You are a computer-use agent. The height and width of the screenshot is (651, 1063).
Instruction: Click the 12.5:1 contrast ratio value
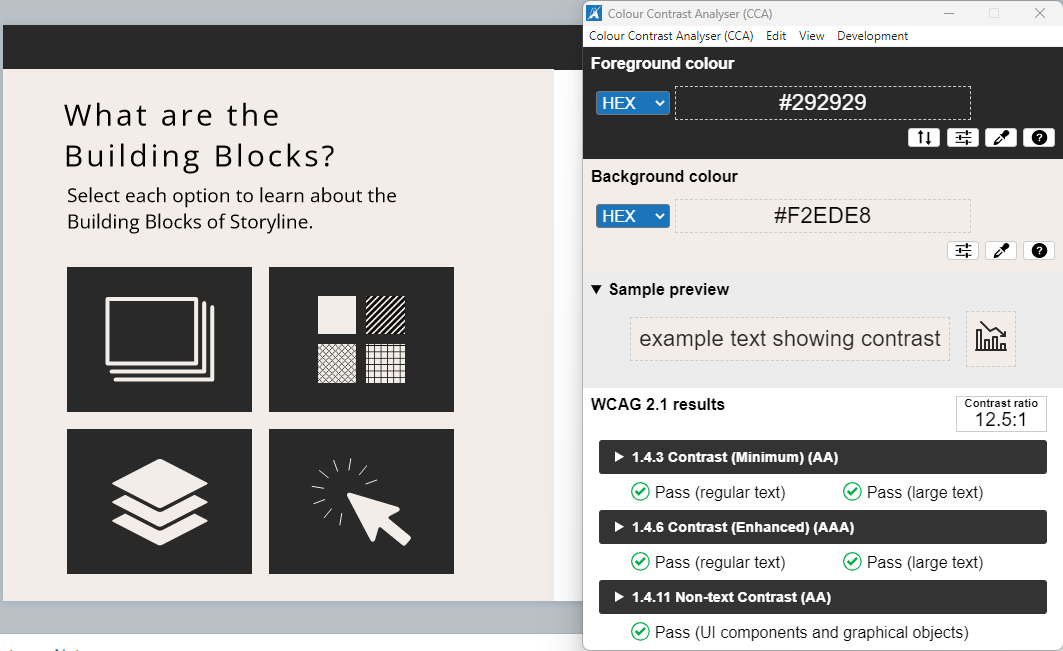(x=1001, y=420)
